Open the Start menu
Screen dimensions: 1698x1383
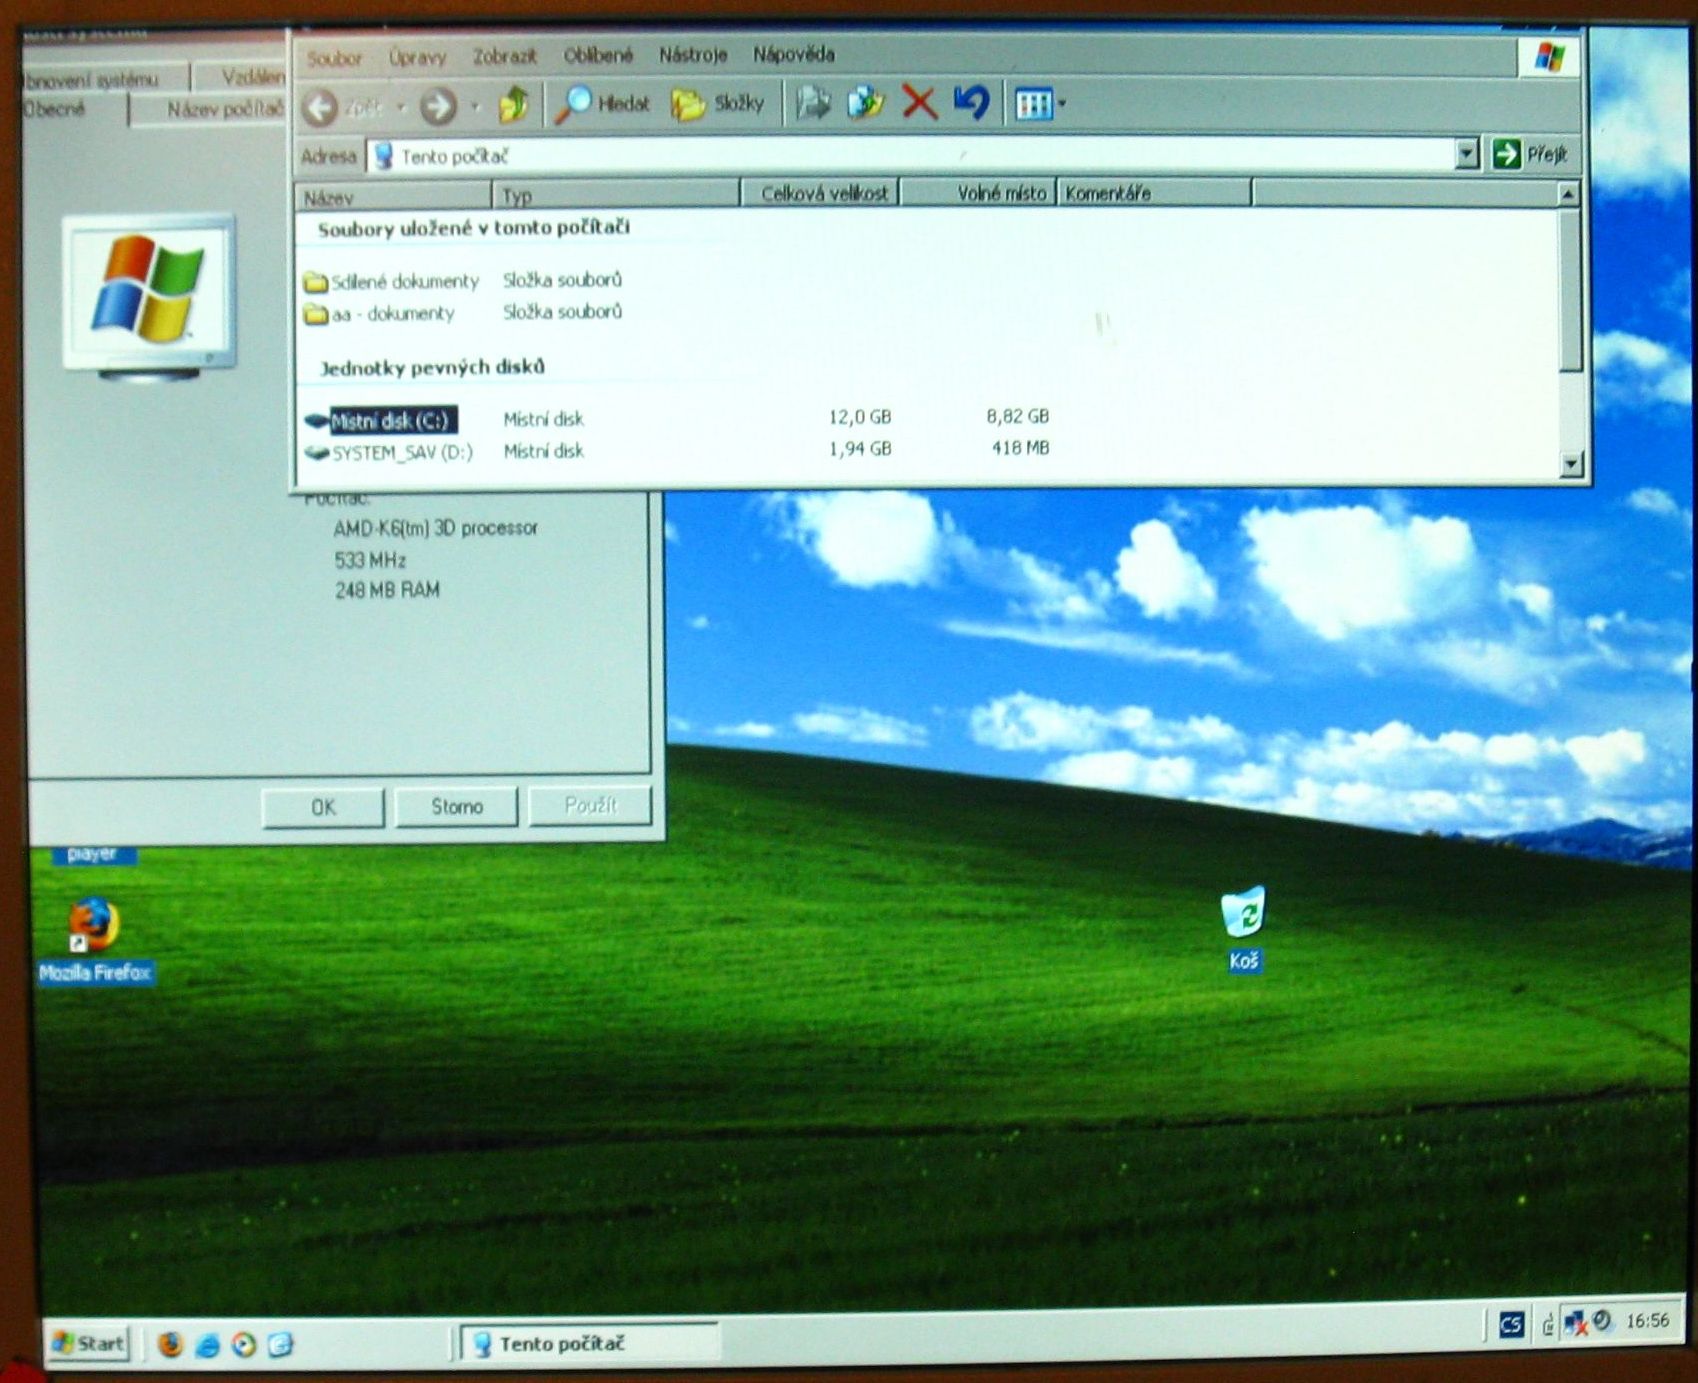[89, 1343]
